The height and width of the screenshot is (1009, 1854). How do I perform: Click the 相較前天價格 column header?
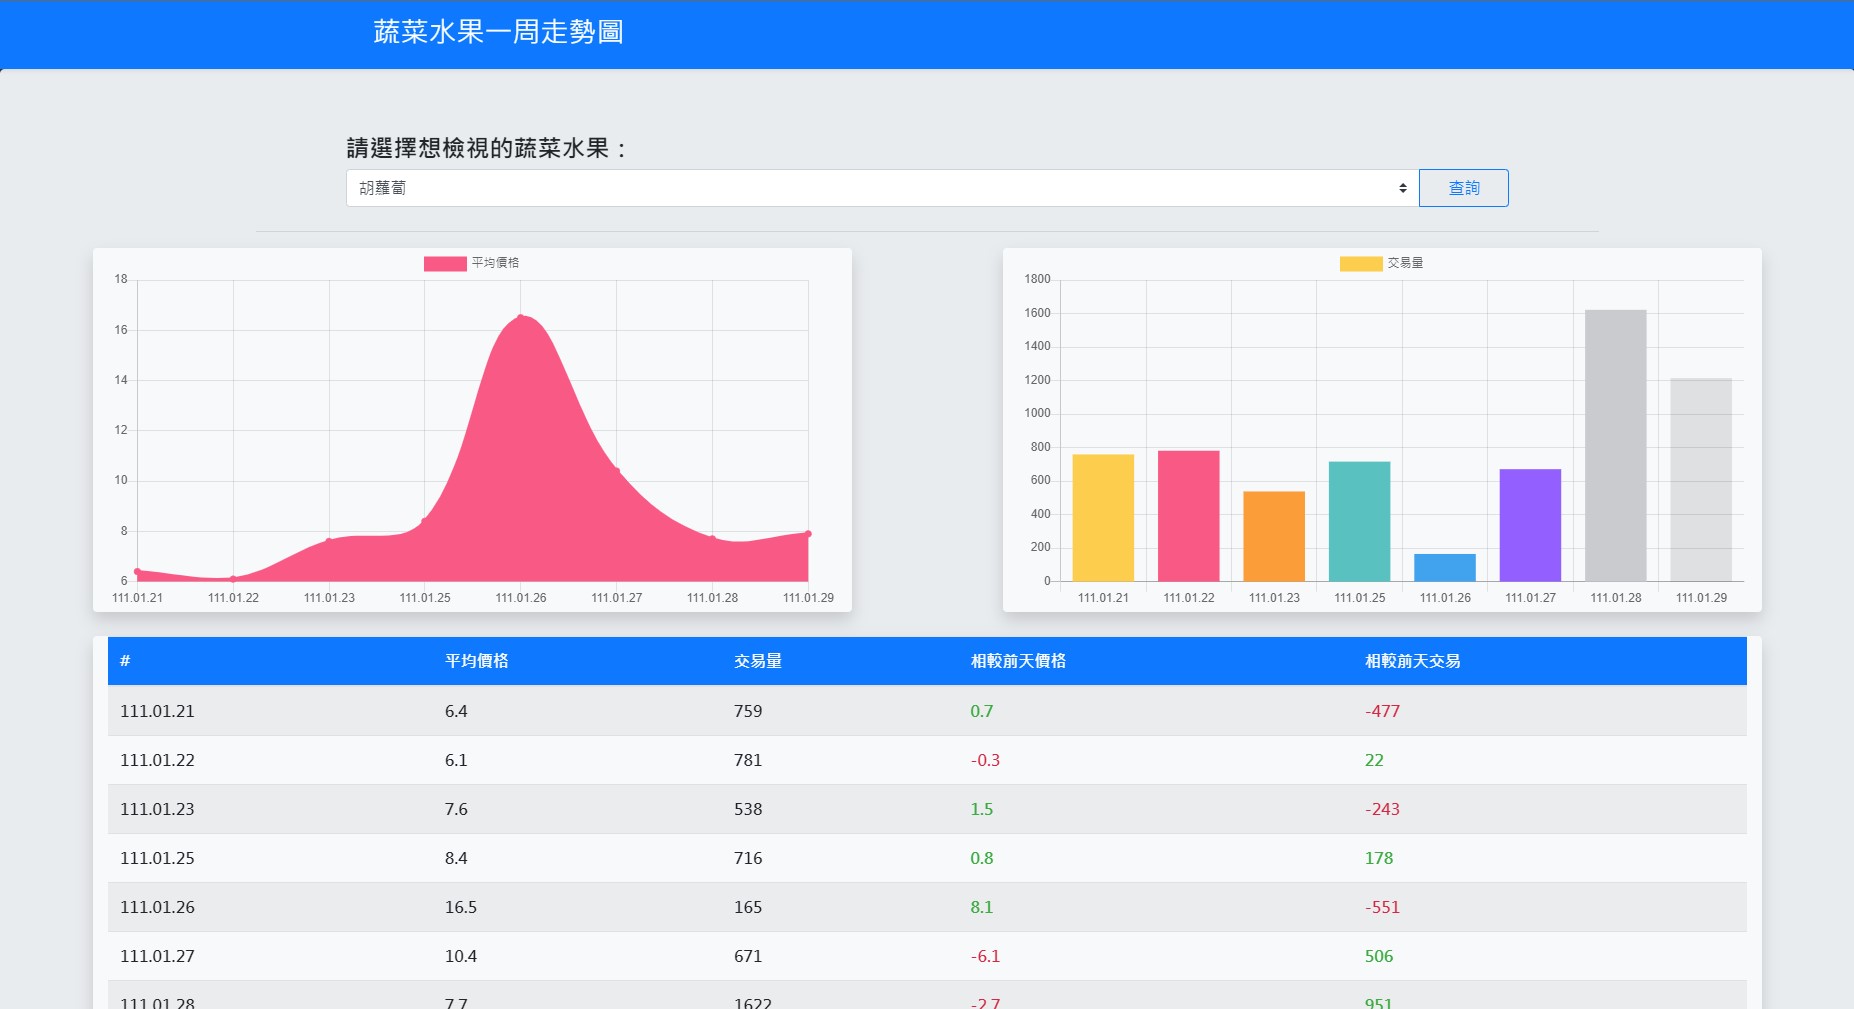point(1018,661)
